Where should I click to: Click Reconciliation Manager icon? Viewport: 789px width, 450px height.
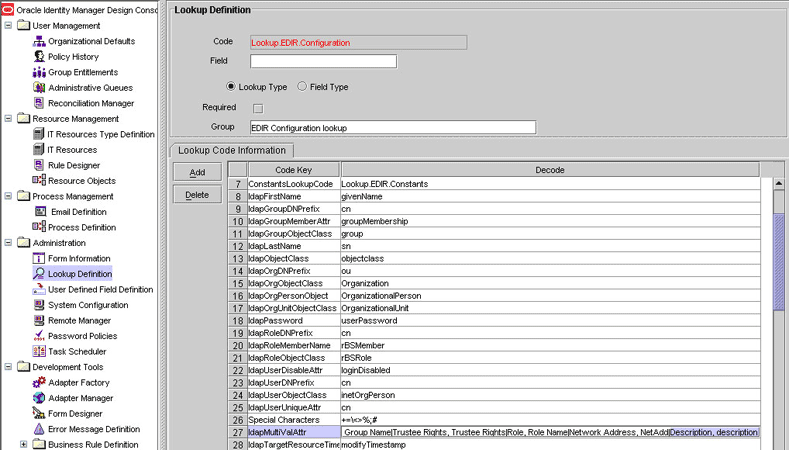(39, 103)
